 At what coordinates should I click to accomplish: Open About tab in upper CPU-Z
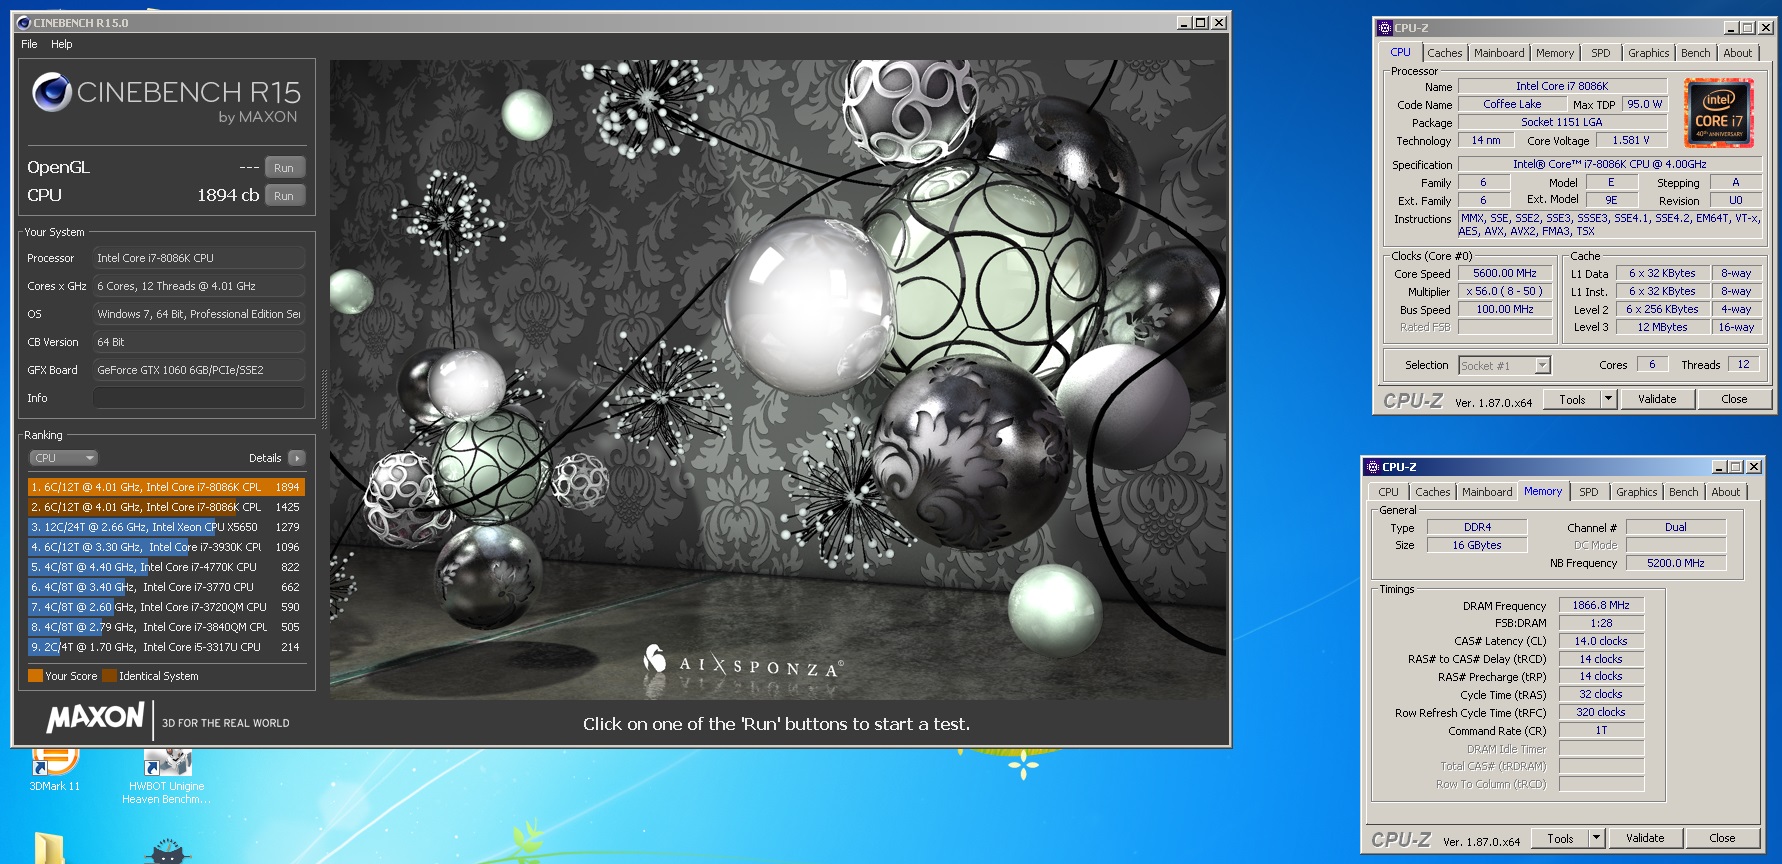click(1737, 53)
